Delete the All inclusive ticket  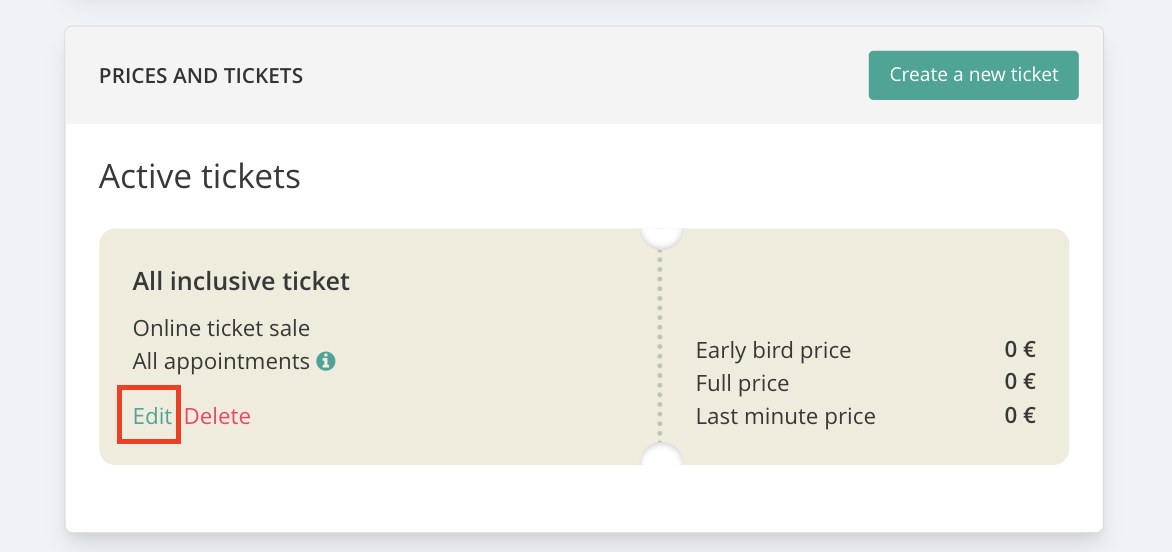[x=218, y=416]
